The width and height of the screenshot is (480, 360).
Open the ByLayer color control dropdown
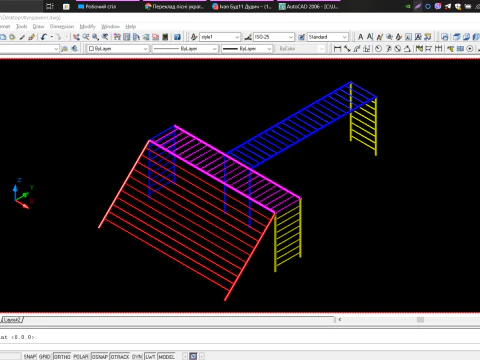[118, 49]
